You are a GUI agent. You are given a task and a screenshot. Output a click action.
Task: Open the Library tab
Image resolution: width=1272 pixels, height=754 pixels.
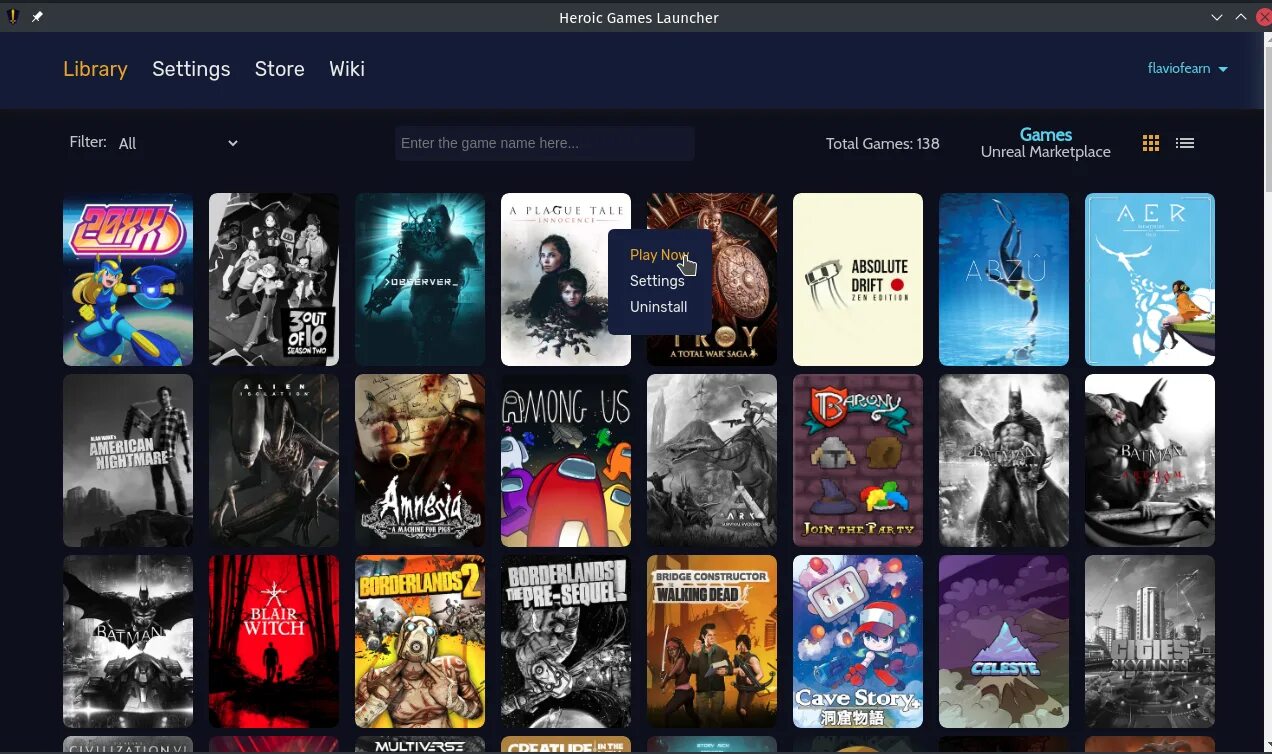coord(95,69)
